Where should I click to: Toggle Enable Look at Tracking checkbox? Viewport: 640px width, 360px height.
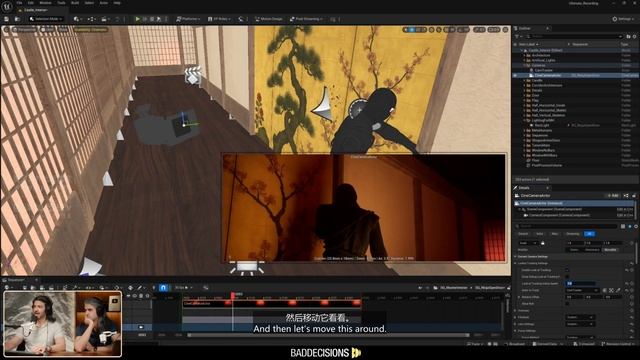click(x=567, y=270)
